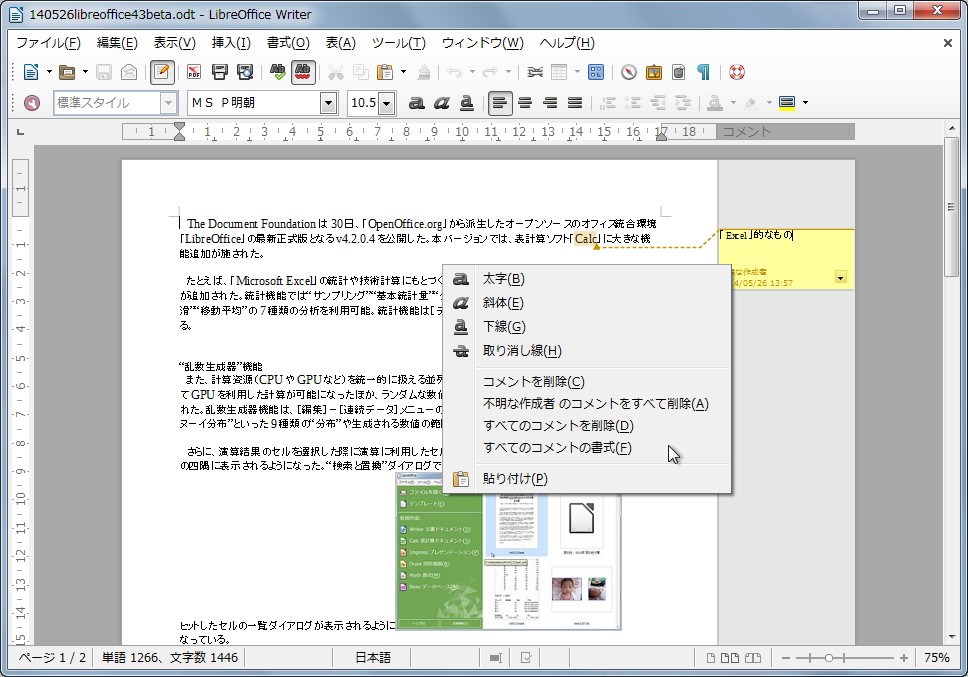Click the Paste clipboard toolbar icon
Screen dimensions: 968x677
385,72
